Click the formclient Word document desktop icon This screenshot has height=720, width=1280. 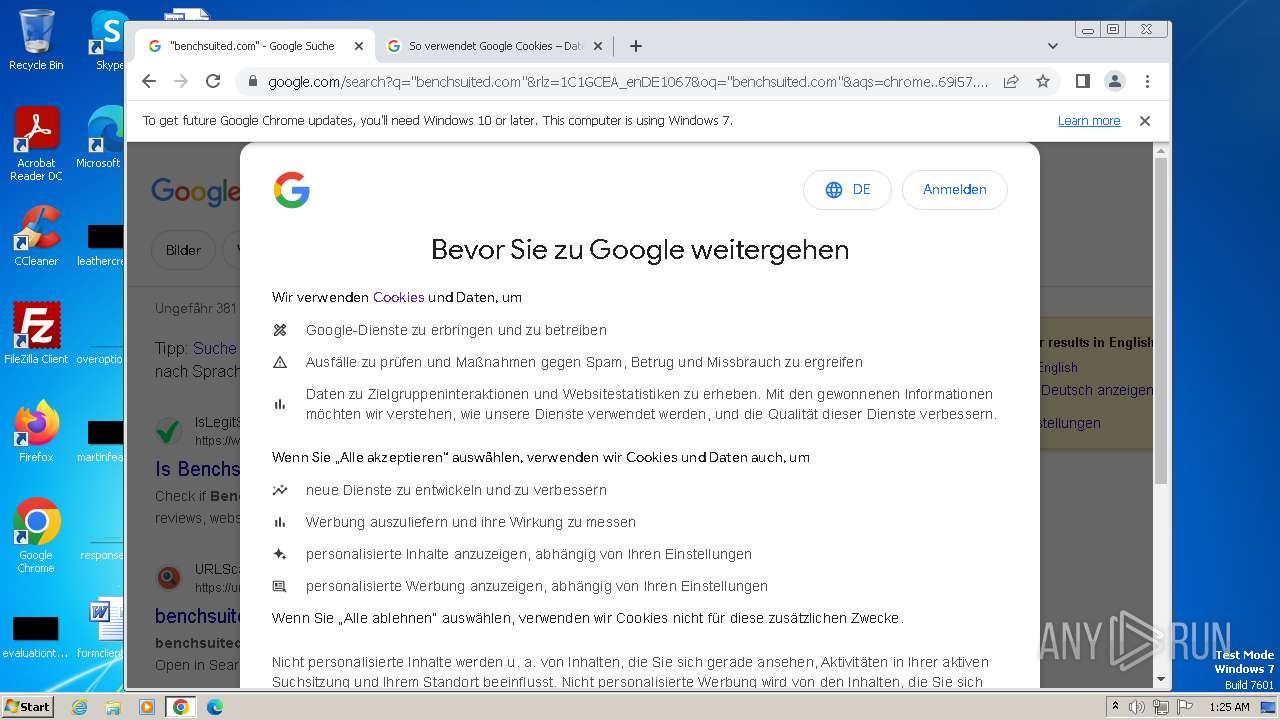[x=101, y=630]
